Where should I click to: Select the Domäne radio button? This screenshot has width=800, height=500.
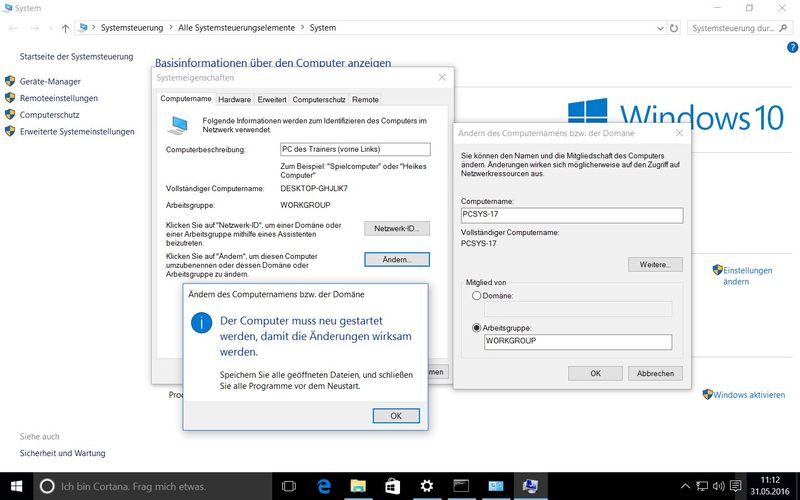coord(477,295)
